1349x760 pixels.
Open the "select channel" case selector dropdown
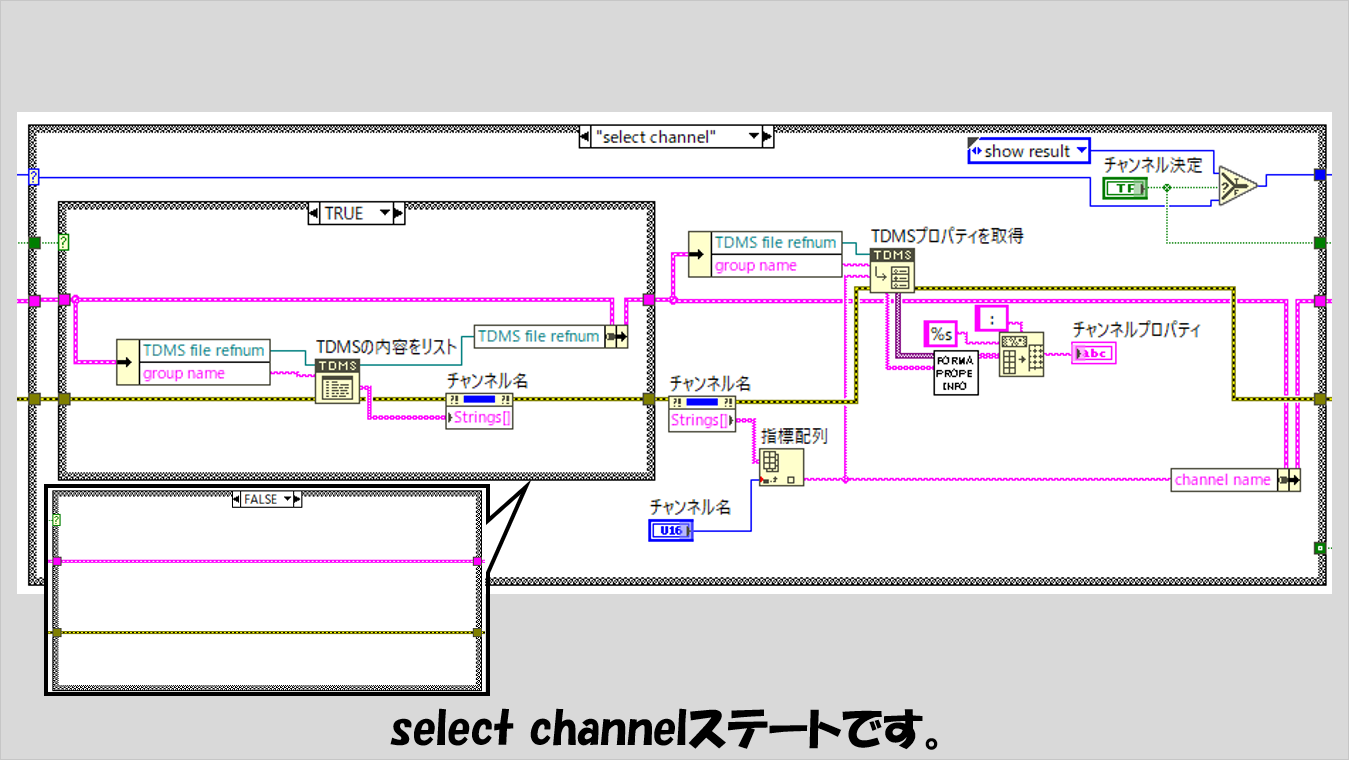pos(755,137)
